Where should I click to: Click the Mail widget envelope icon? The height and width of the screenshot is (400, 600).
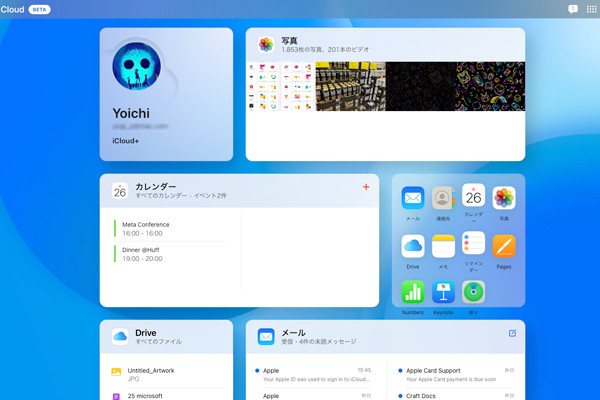tap(266, 337)
